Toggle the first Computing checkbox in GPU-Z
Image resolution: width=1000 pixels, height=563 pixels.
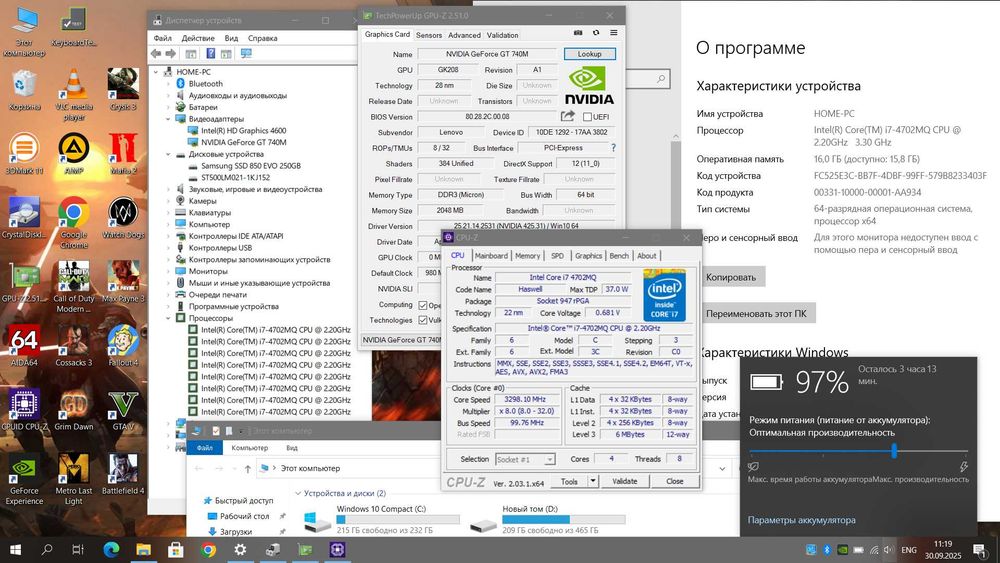point(422,305)
